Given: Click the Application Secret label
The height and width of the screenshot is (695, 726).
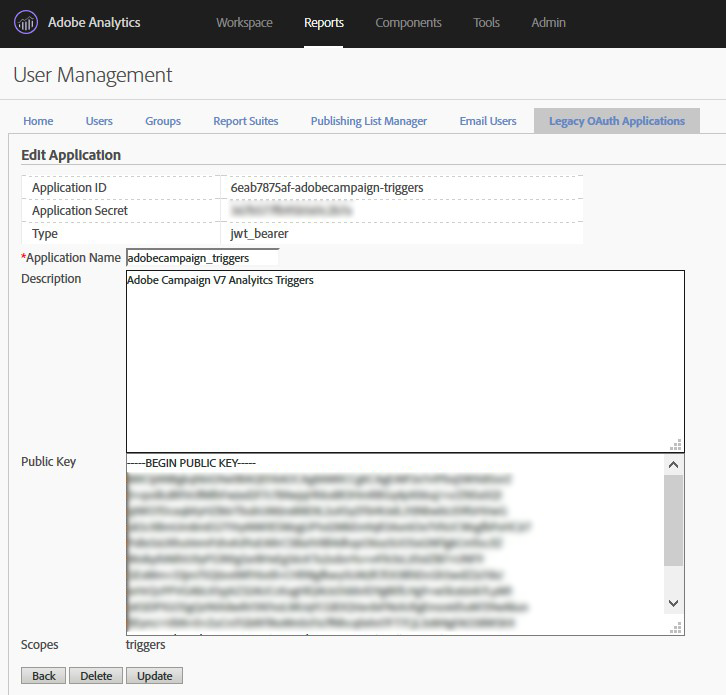Looking at the screenshot, I should [80, 211].
